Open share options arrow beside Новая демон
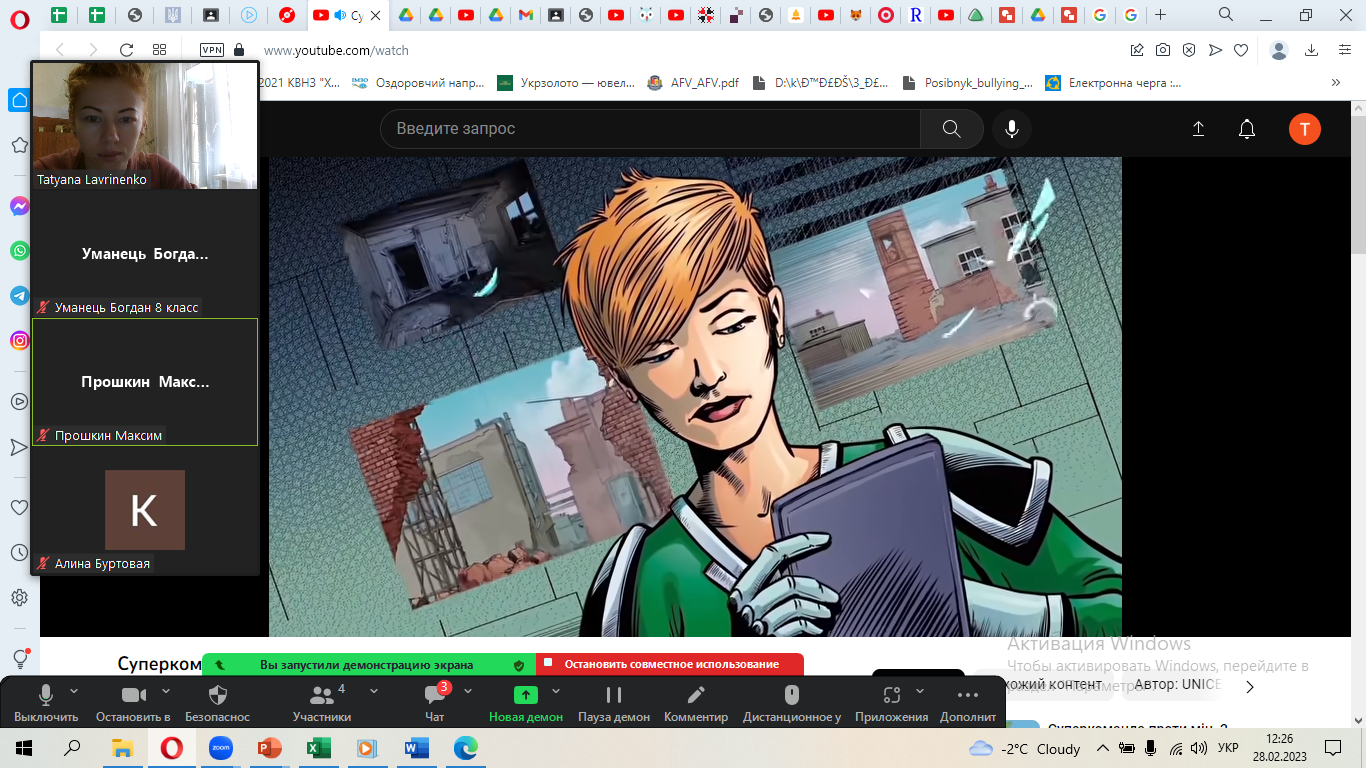This screenshot has height=768, width=1366. (x=556, y=691)
